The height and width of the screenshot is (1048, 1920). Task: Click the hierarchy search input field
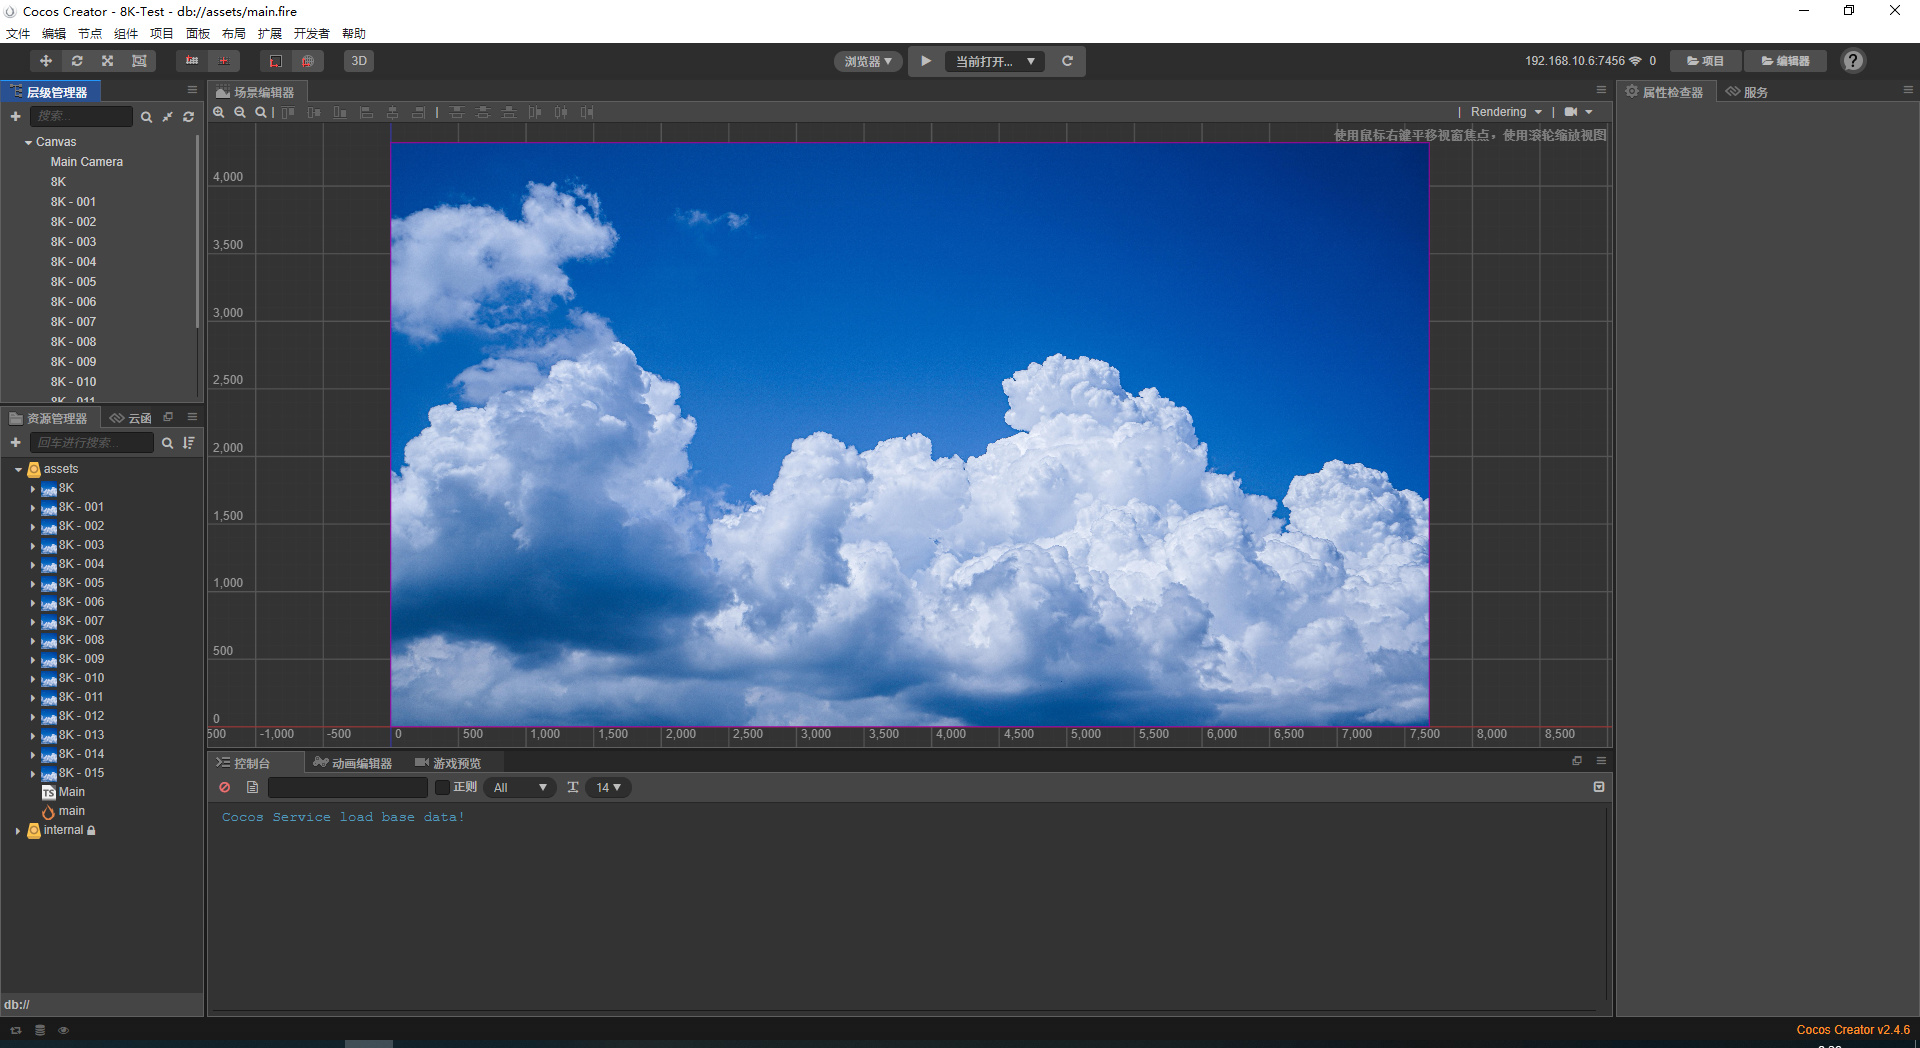pos(81,117)
